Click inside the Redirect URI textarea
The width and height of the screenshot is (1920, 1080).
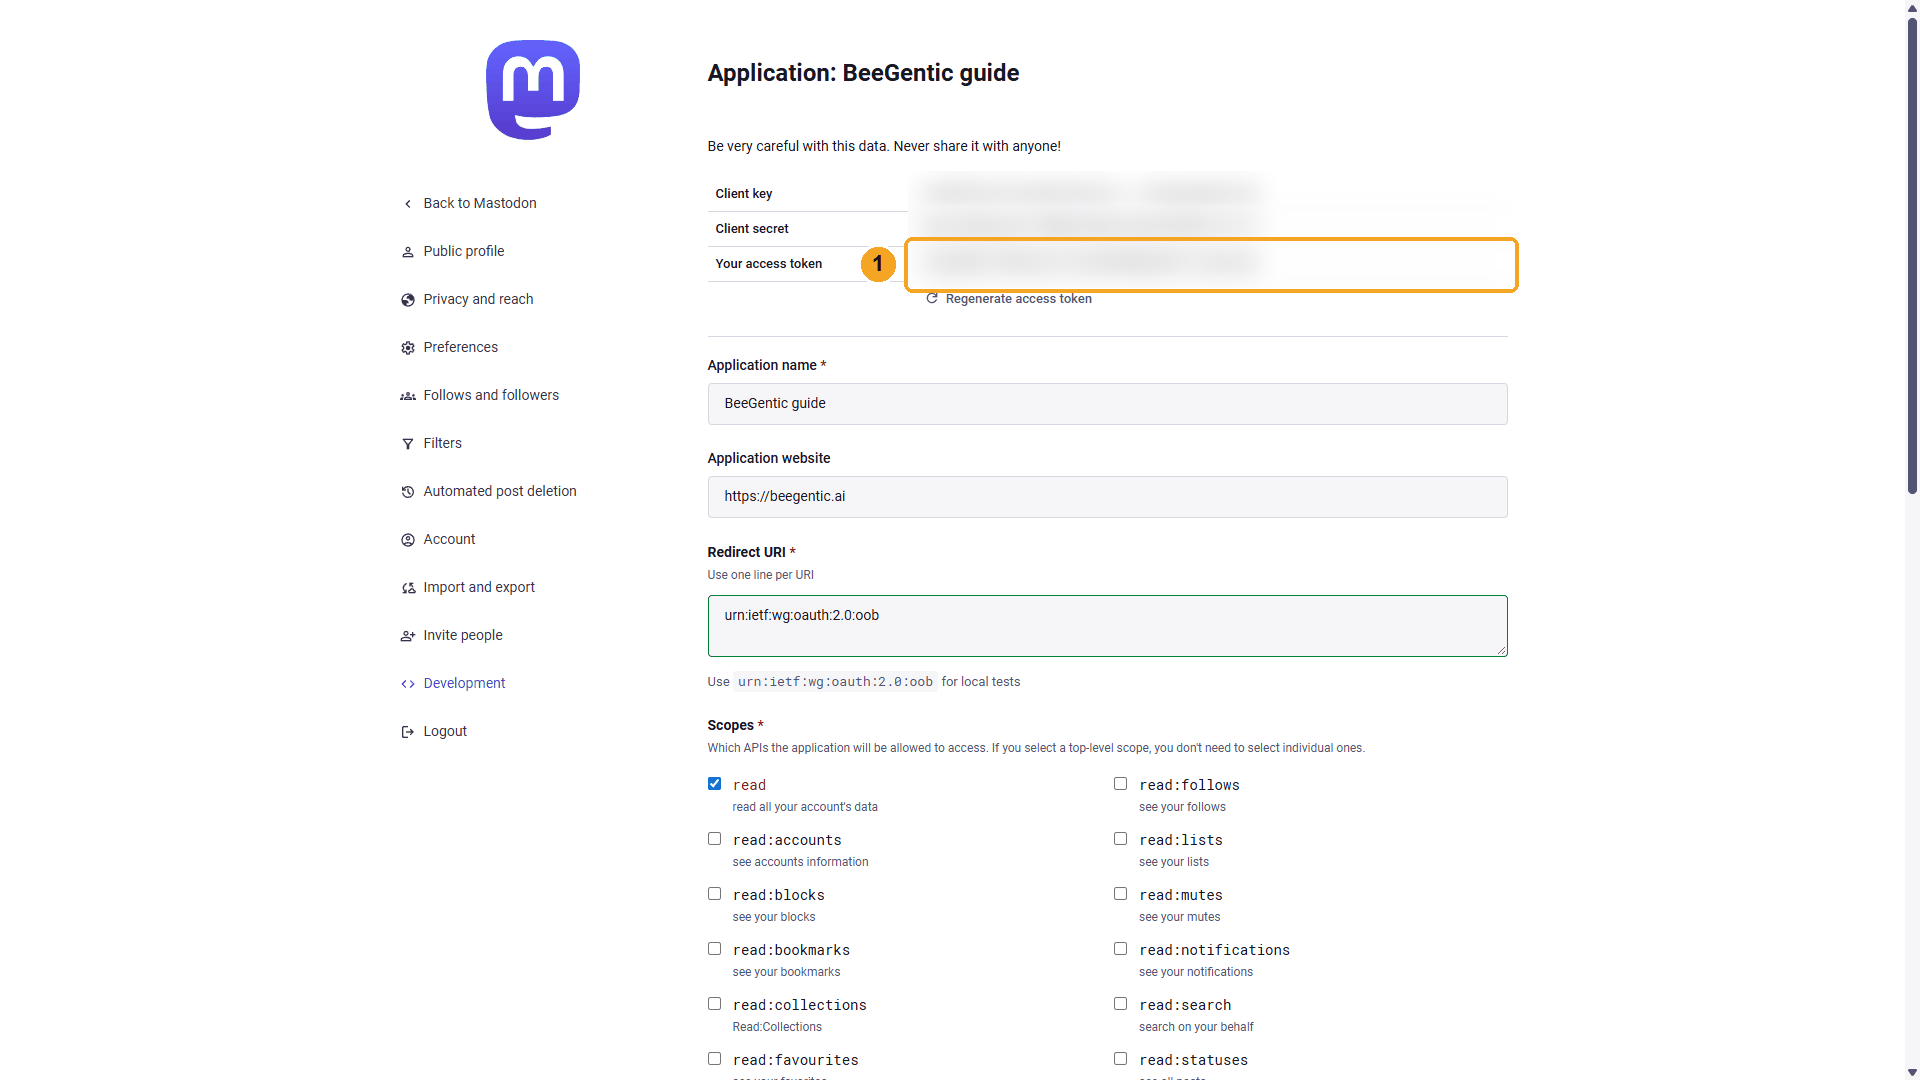coord(1107,626)
